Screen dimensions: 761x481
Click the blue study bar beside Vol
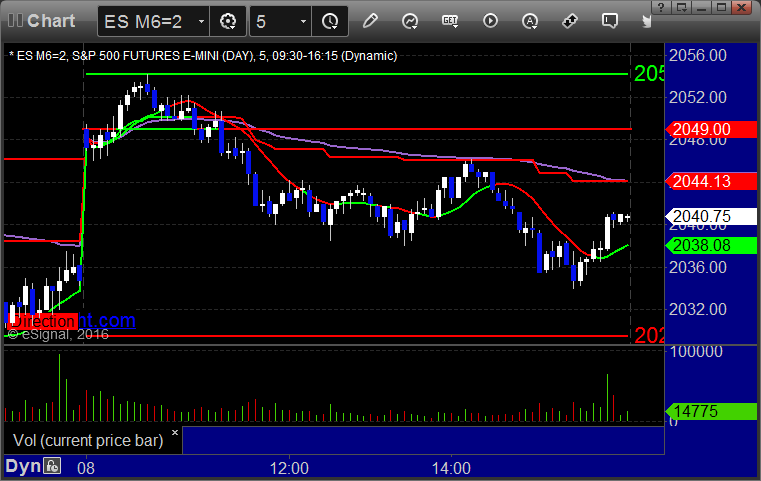coord(423,440)
